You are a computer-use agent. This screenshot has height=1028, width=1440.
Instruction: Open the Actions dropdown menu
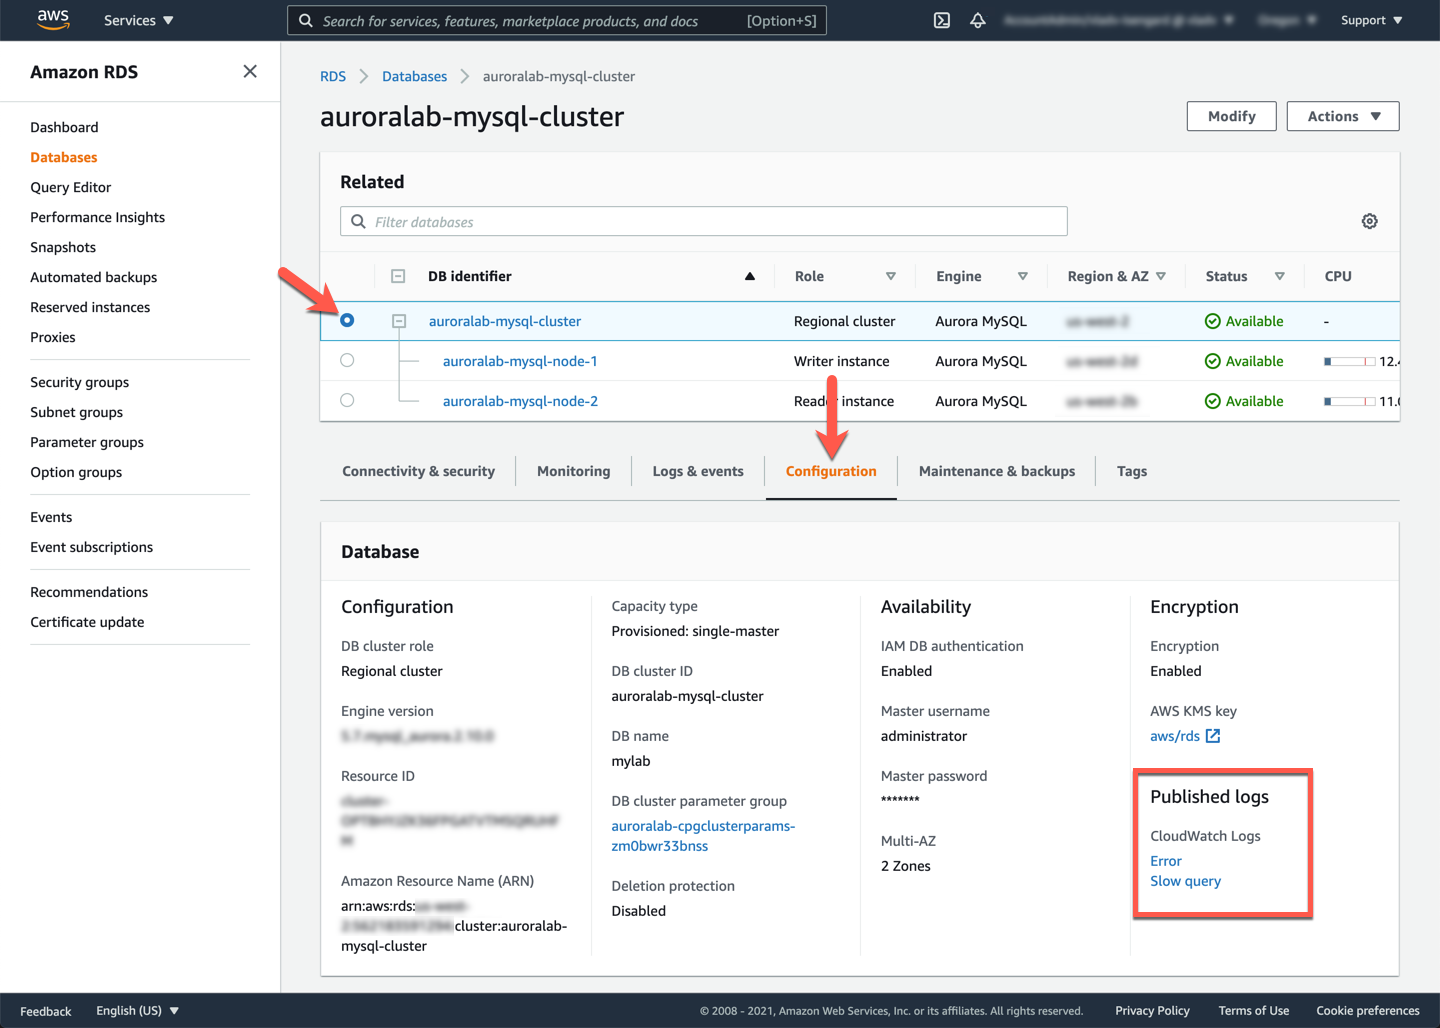1342,116
